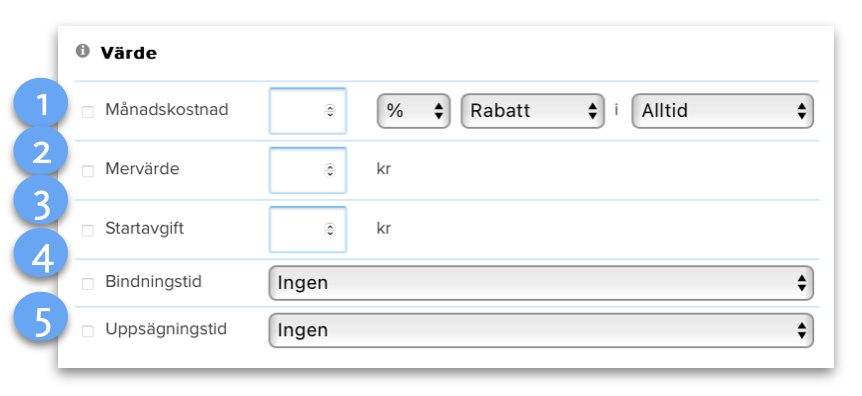
Task: Open the Bindningstid Ingen dropdown
Action: click(x=541, y=283)
